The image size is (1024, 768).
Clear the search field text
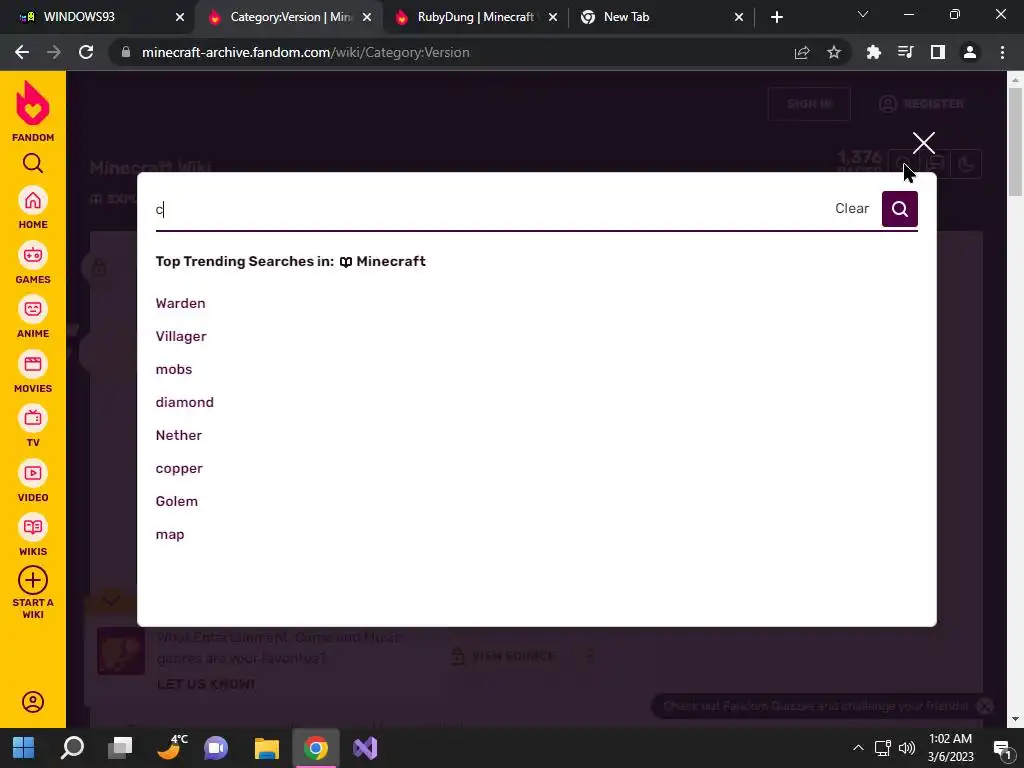click(852, 208)
